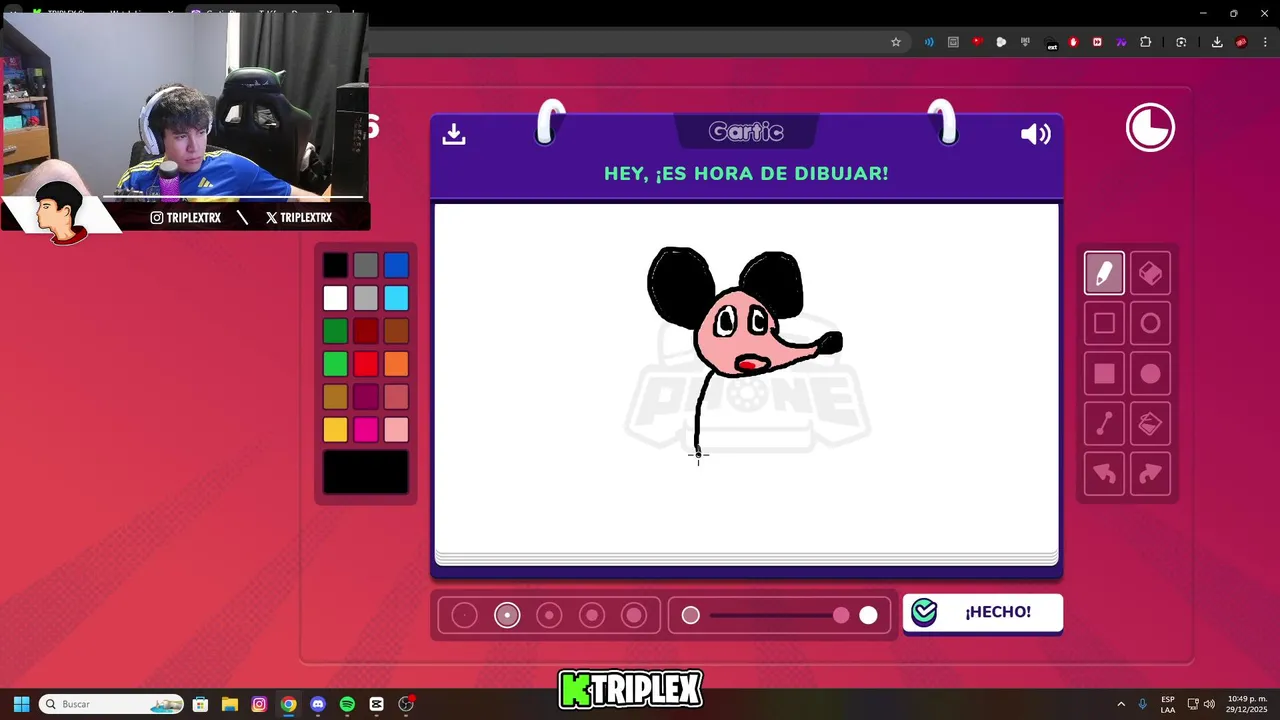Bookmark this page with the star icon
Image resolution: width=1280 pixels, height=720 pixels.
pyautogui.click(x=896, y=42)
